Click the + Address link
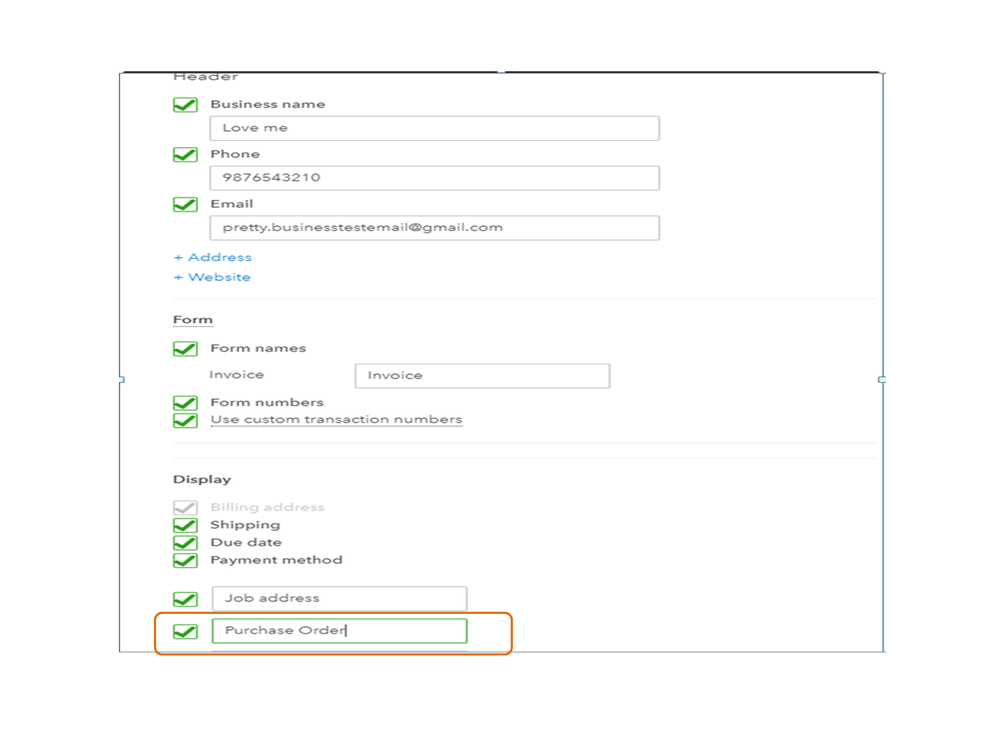Screen dimensions: 999x749 pyautogui.click(x=212, y=258)
